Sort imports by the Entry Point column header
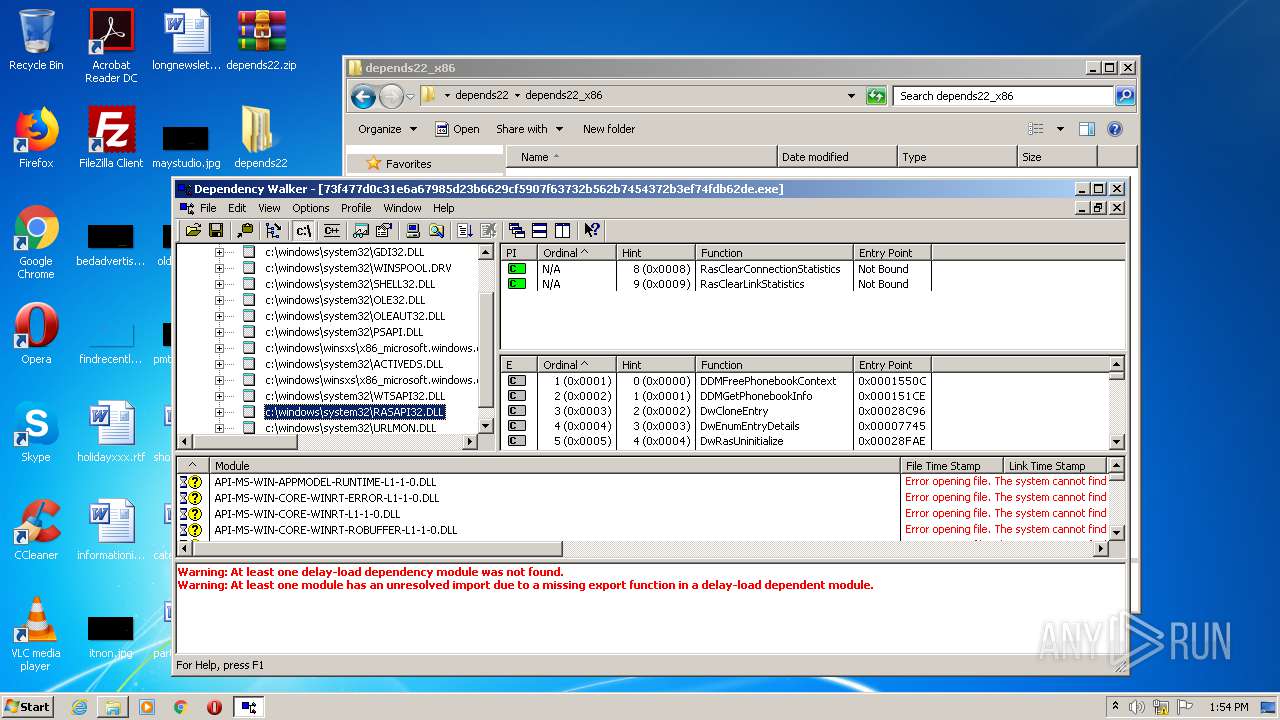1280x720 pixels. click(893, 253)
